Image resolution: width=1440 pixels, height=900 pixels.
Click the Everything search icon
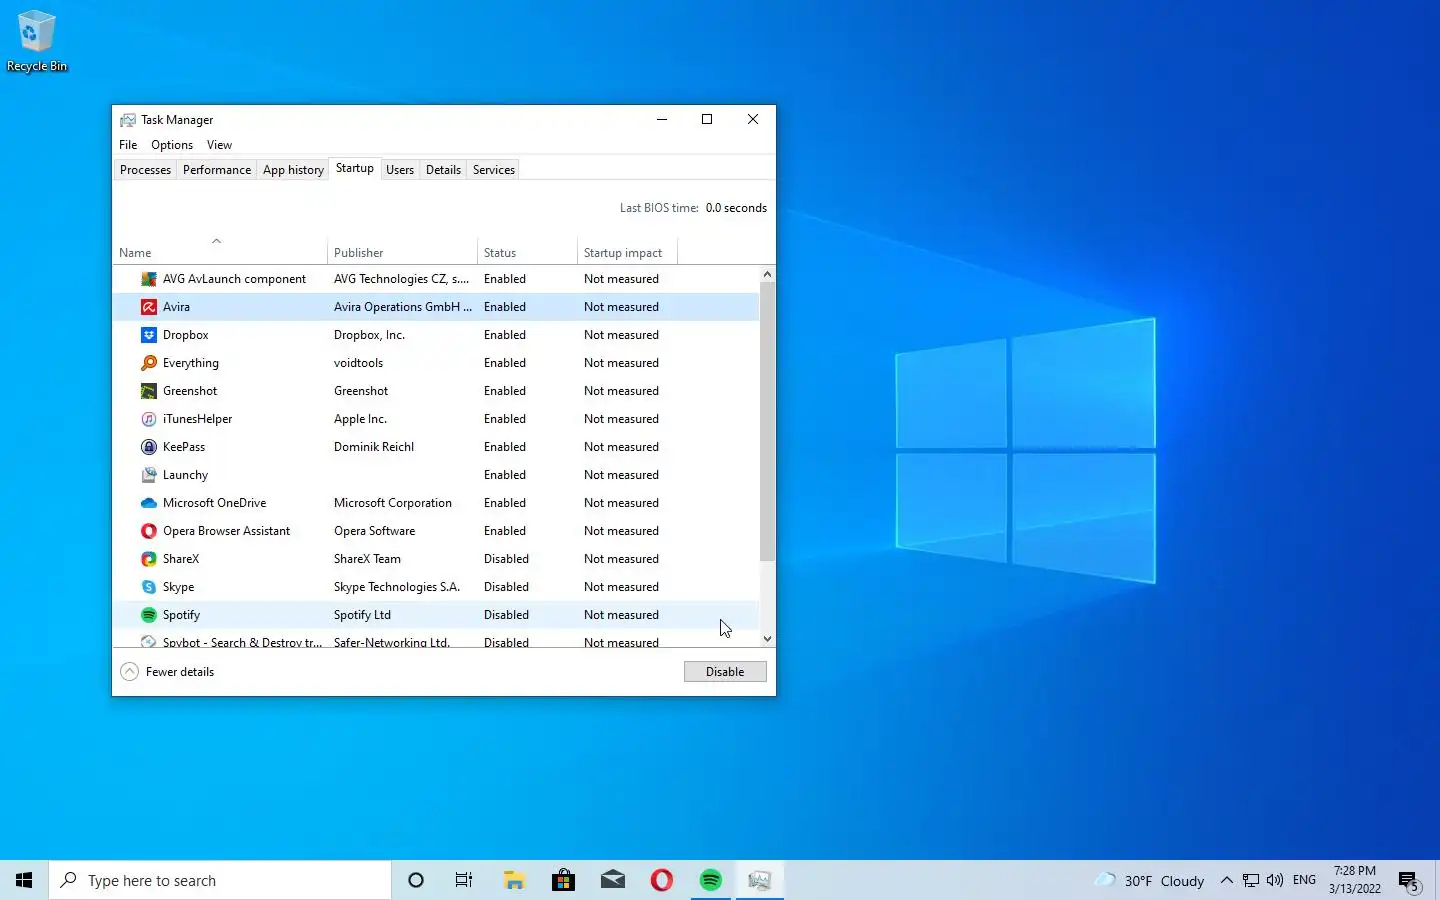coord(149,363)
